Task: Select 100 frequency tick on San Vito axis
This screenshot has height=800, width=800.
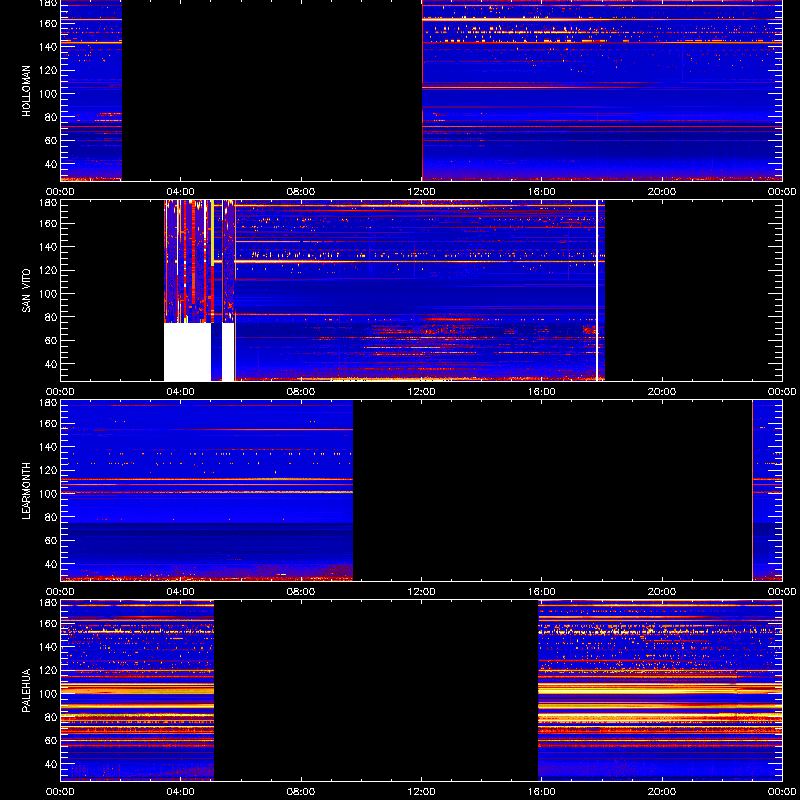Action: (x=48, y=294)
